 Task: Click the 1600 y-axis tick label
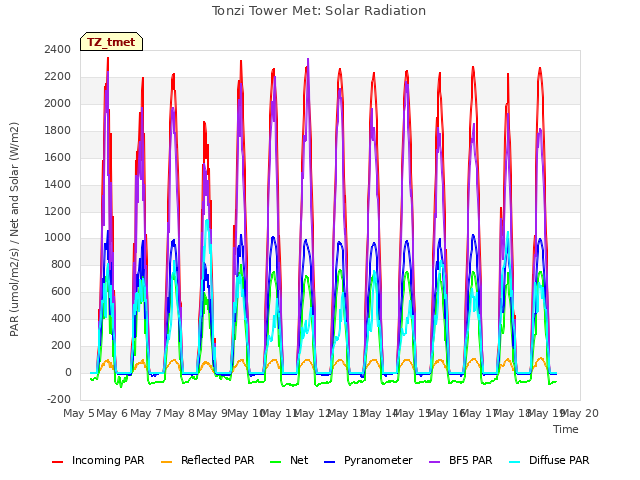pos(58,157)
